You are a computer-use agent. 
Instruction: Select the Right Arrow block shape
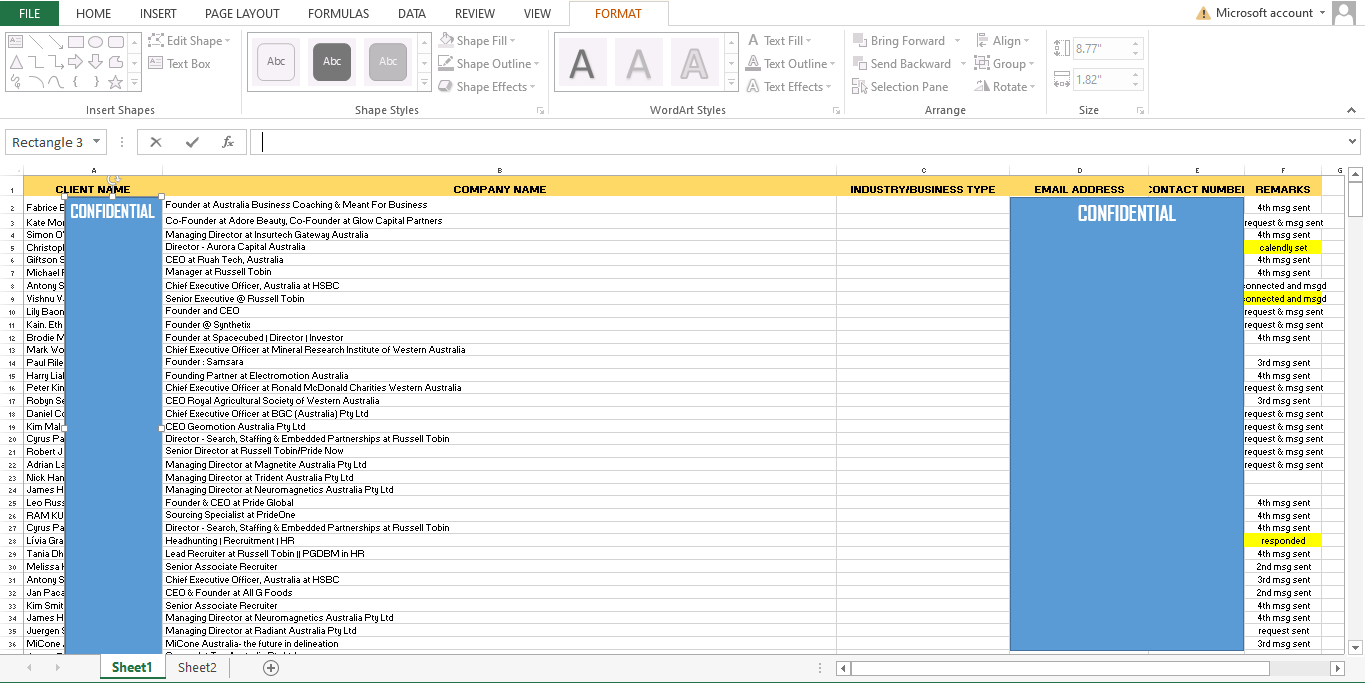[75, 62]
